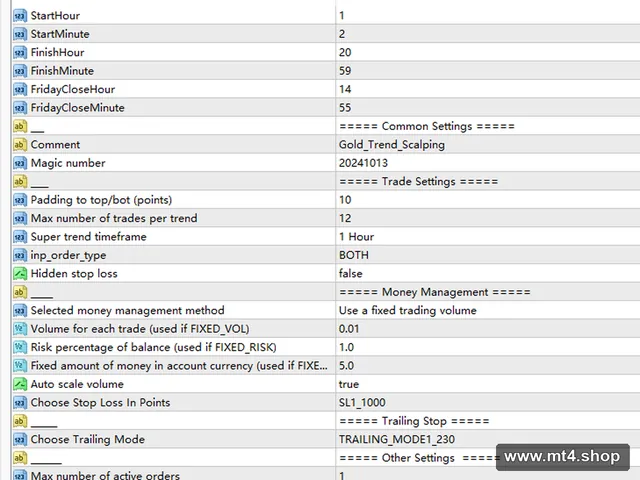640x480 pixels.
Task: Click icon beside Max number of trades per trend
Action: click(20, 218)
